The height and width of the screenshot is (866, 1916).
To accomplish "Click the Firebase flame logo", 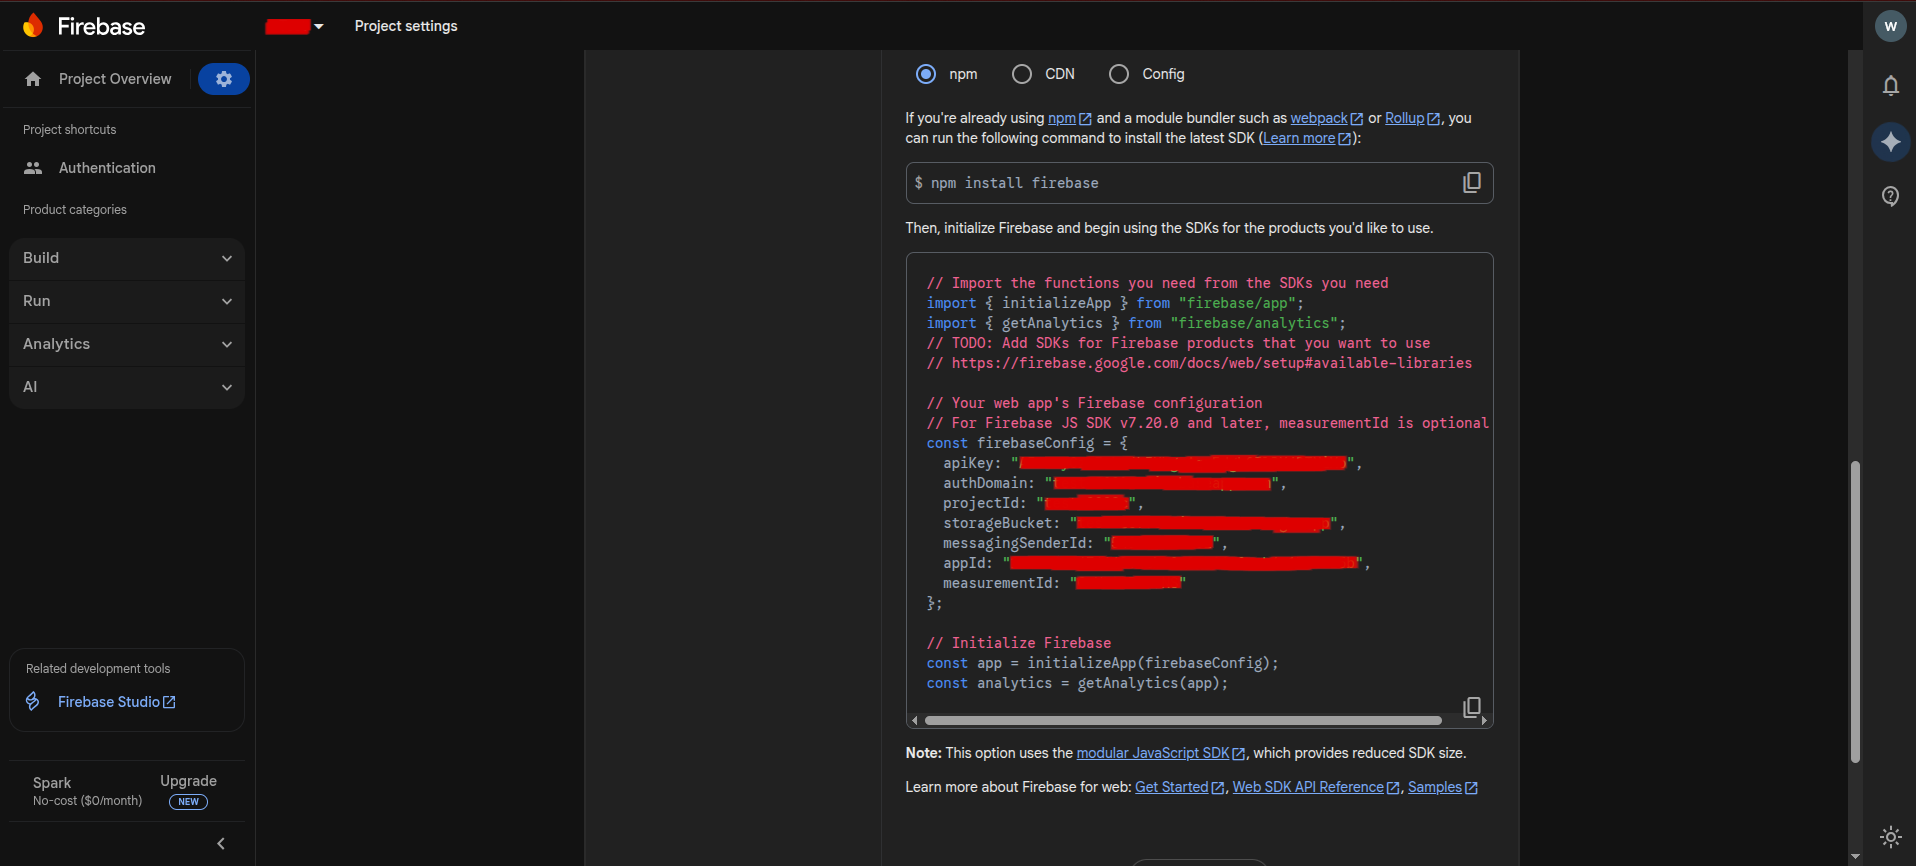I will point(33,26).
